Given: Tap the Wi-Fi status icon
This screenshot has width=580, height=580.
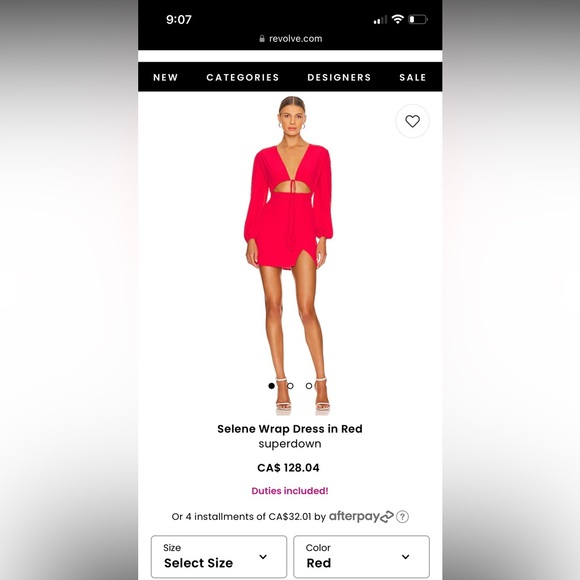Looking at the screenshot, I should point(398,19).
